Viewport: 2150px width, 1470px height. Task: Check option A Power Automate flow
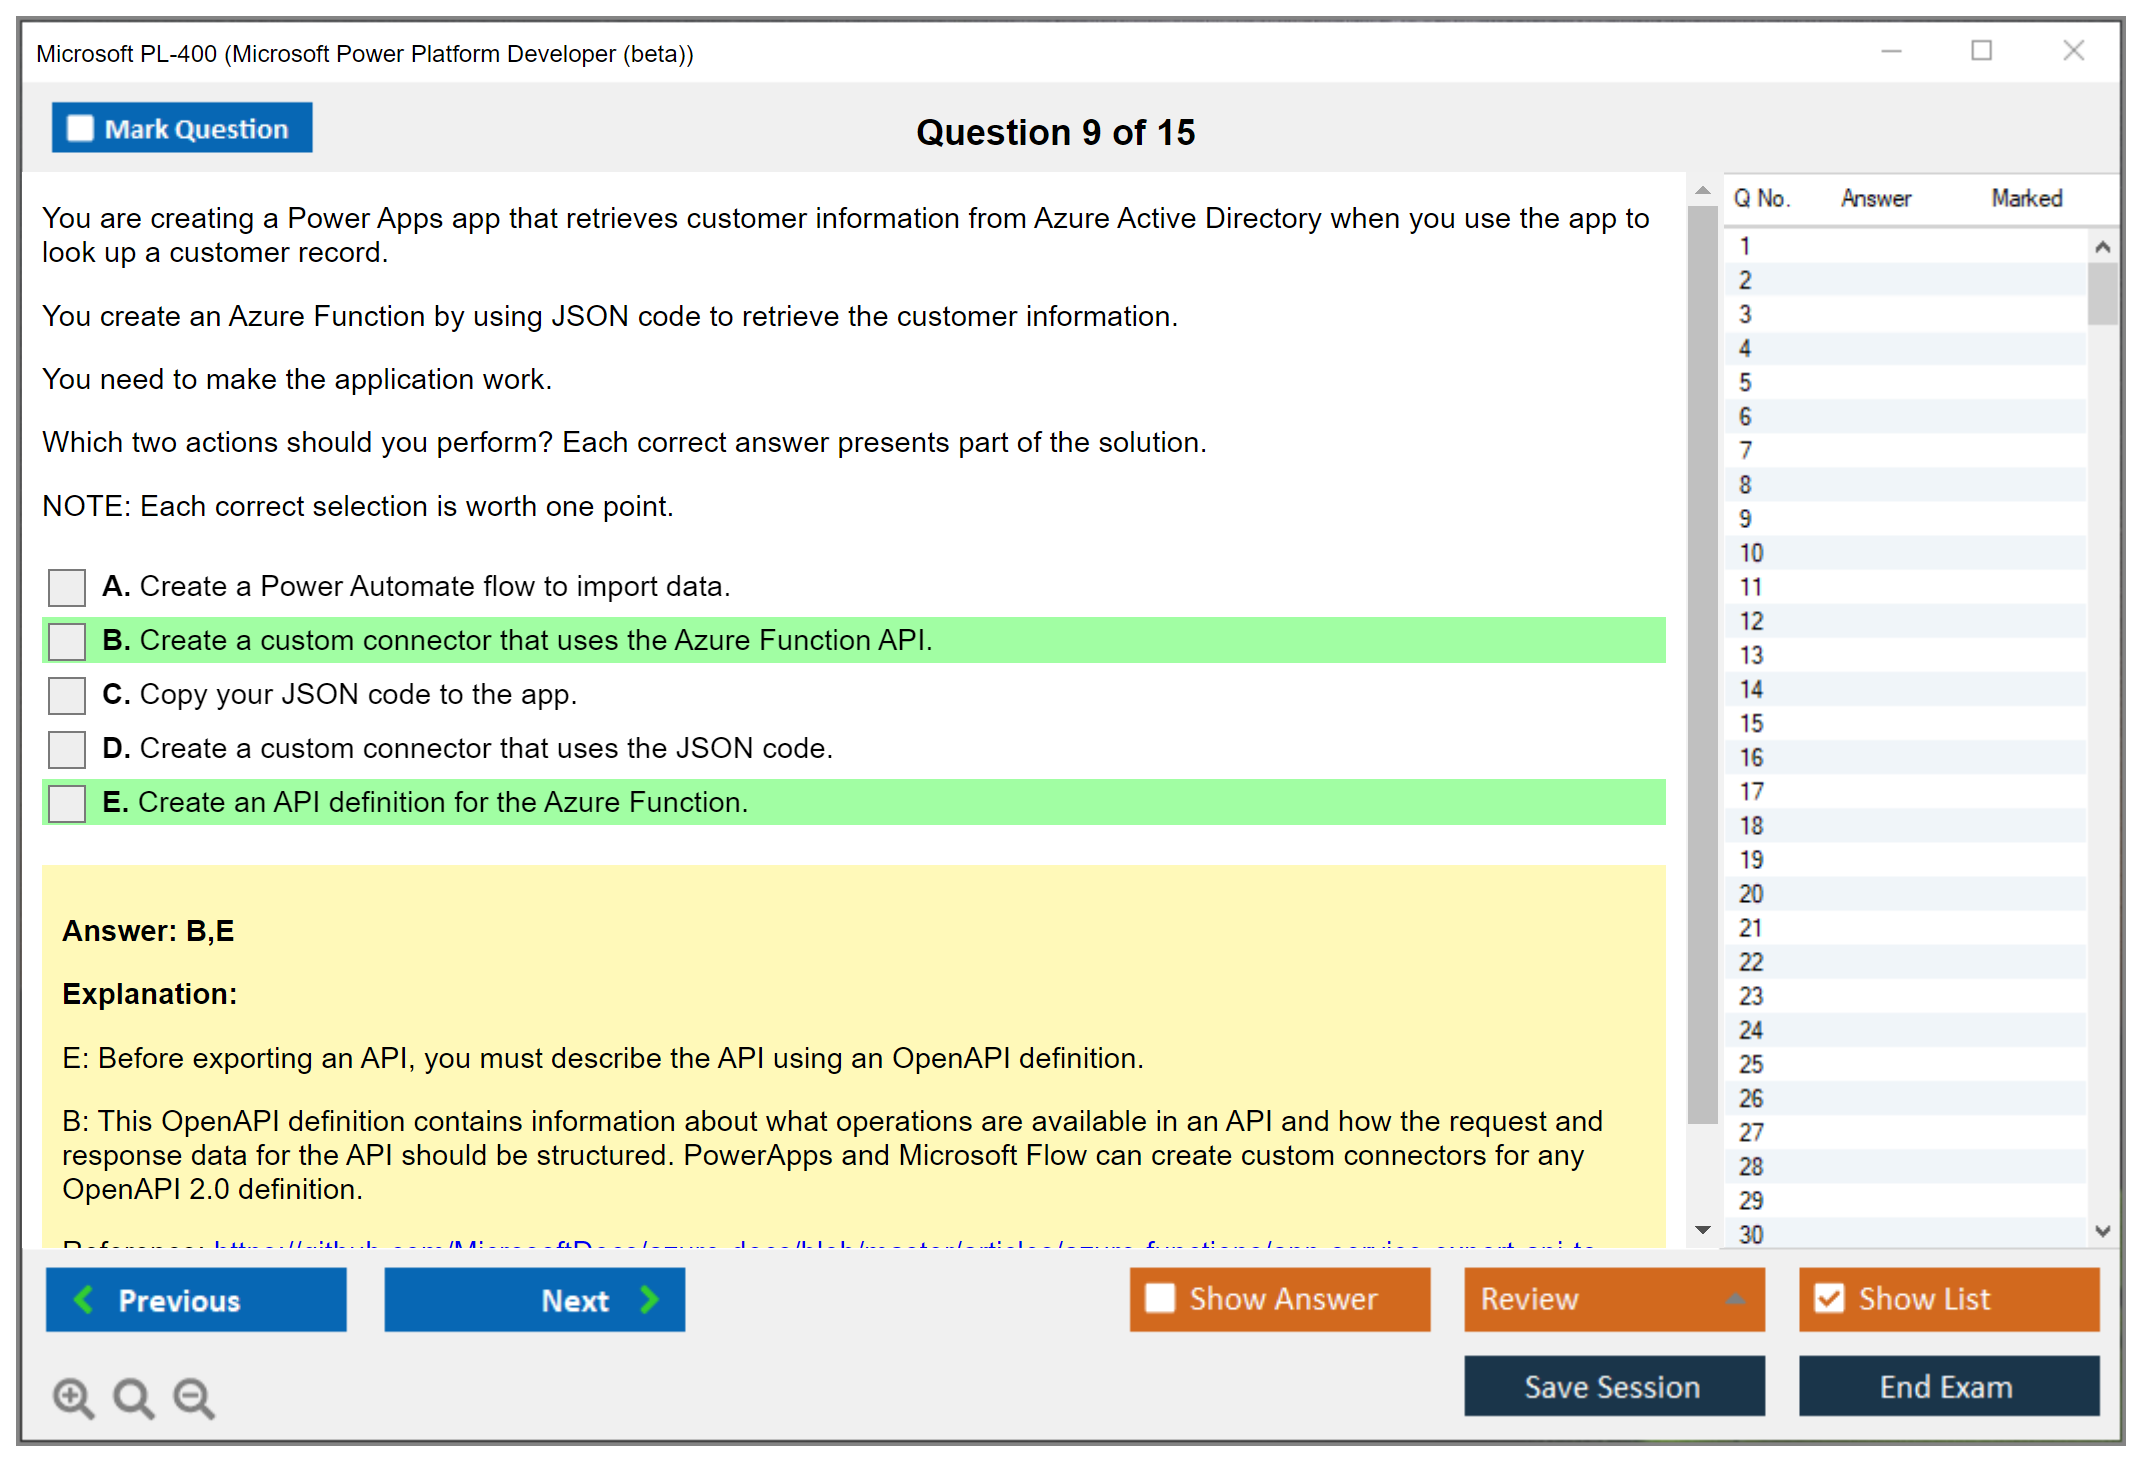pos(67,587)
